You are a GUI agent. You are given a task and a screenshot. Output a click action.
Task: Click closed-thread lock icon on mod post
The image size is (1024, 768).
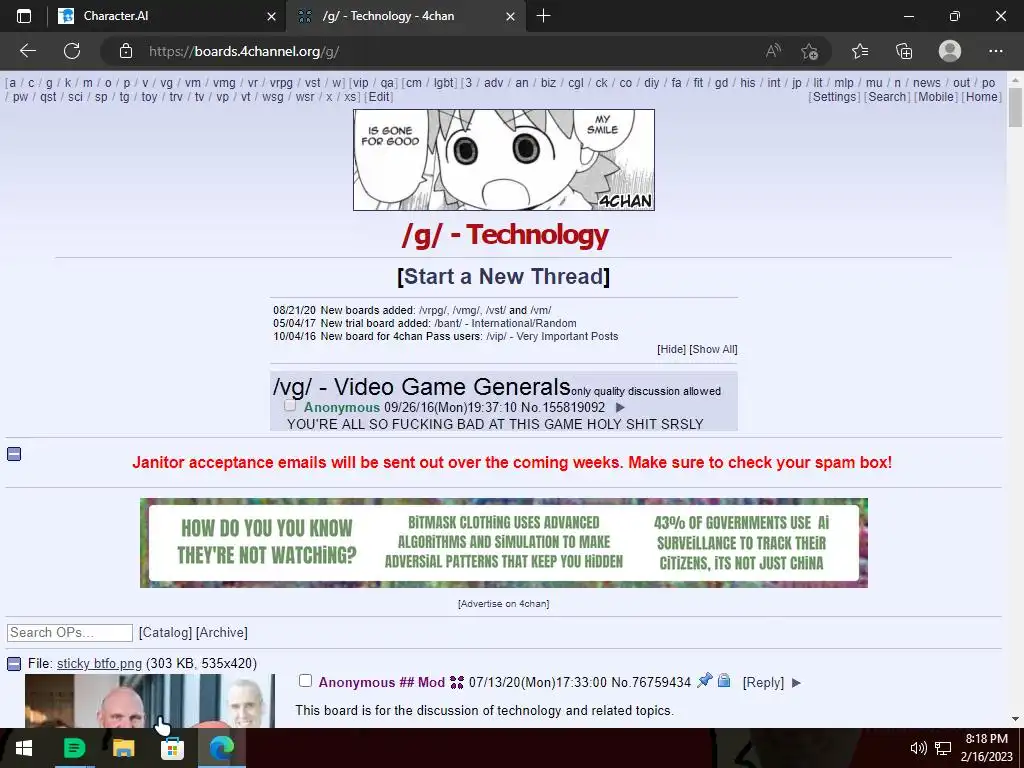pos(724,680)
